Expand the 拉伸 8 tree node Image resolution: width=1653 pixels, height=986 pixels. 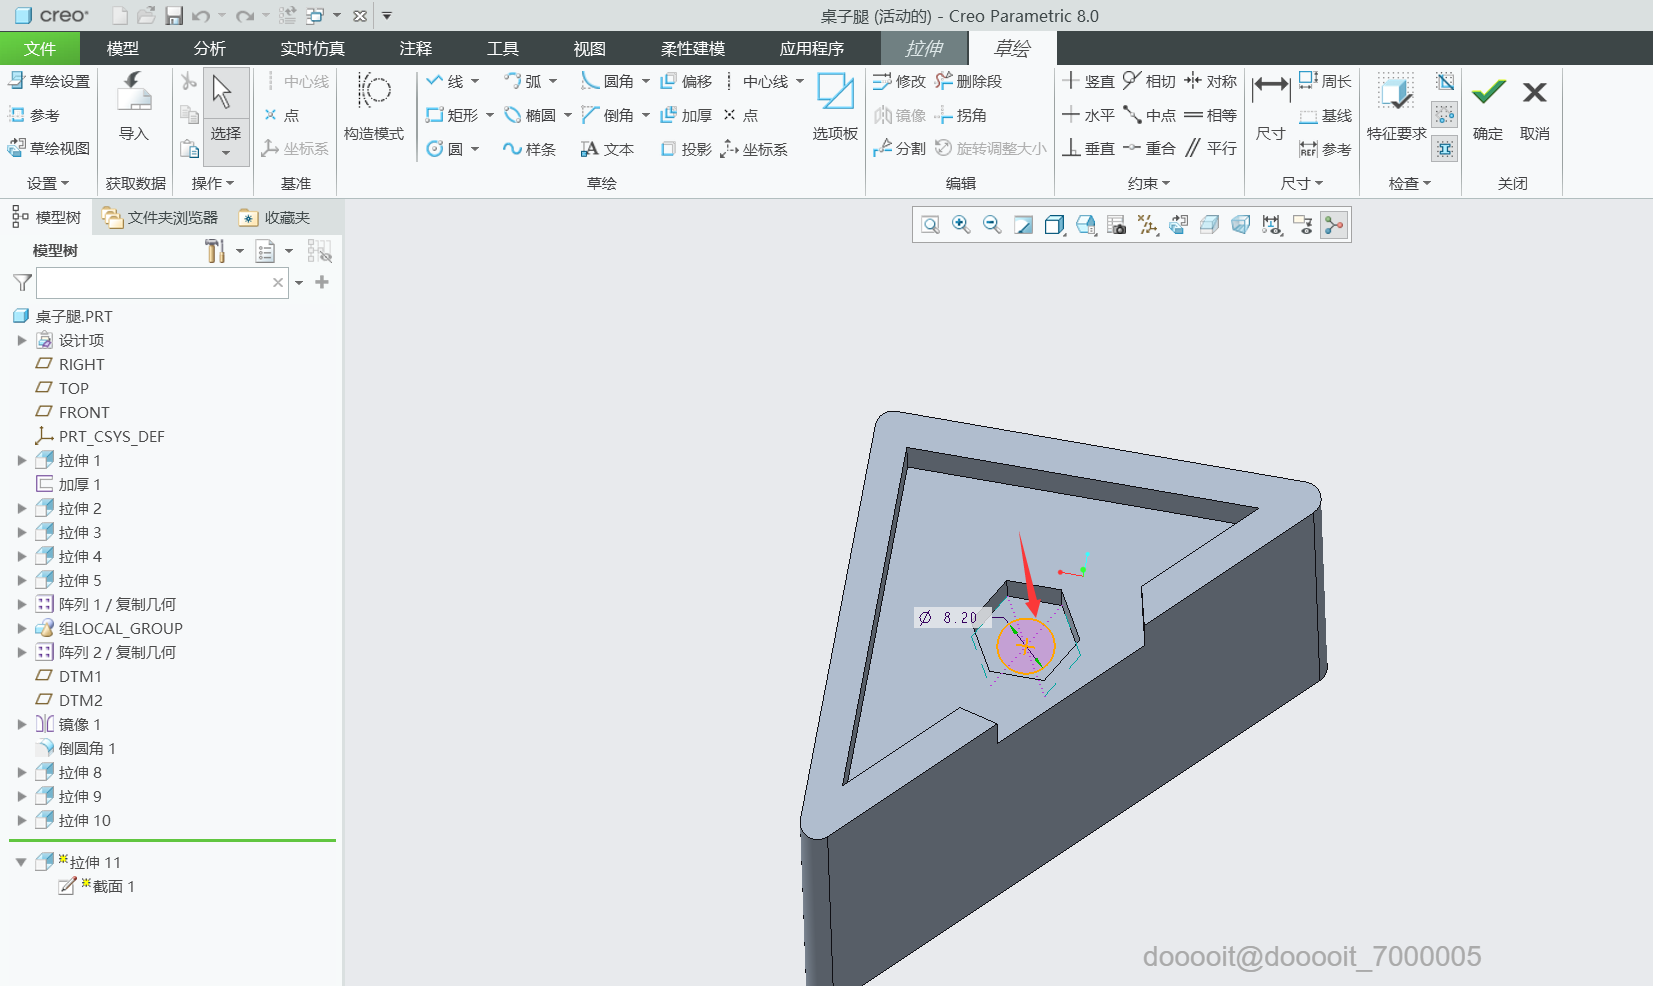[22, 772]
